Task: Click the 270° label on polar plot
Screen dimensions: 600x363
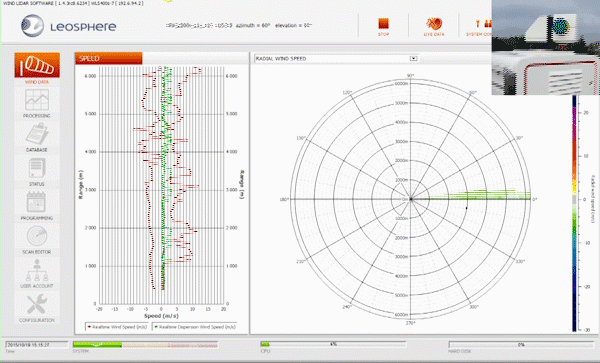Action: click(x=411, y=323)
